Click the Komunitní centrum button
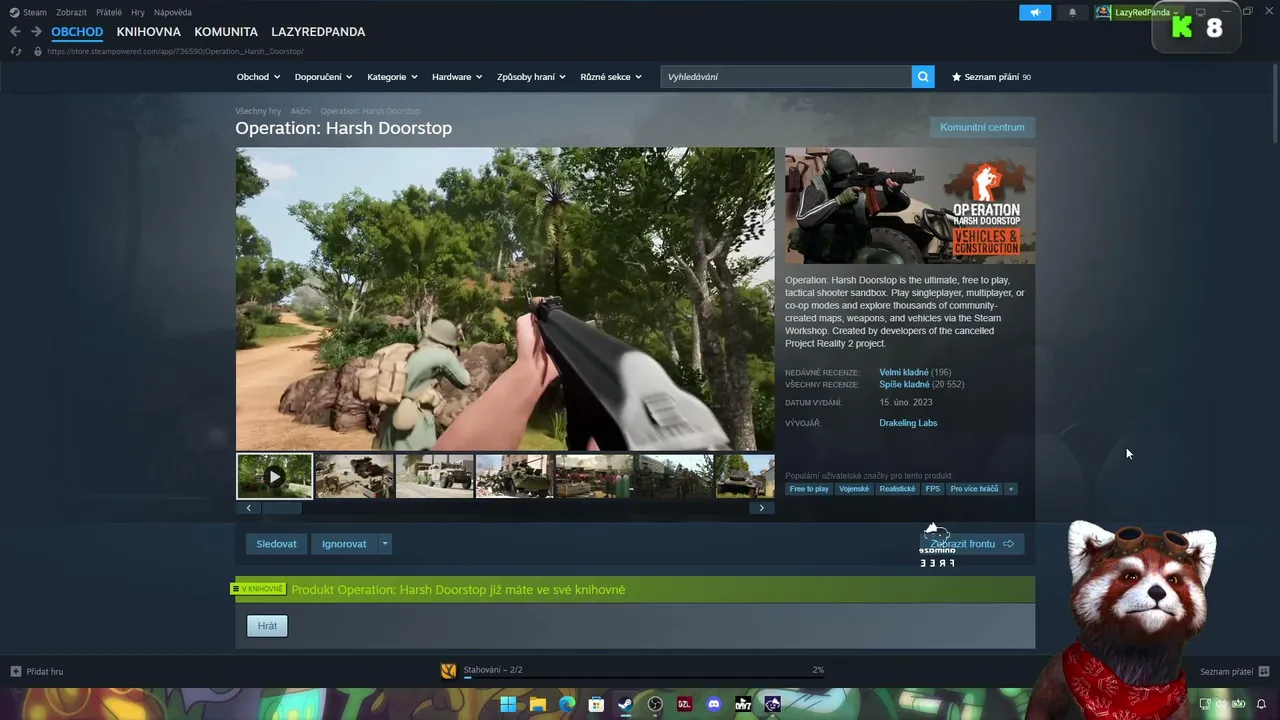Viewport: 1280px width, 720px height. [982, 127]
